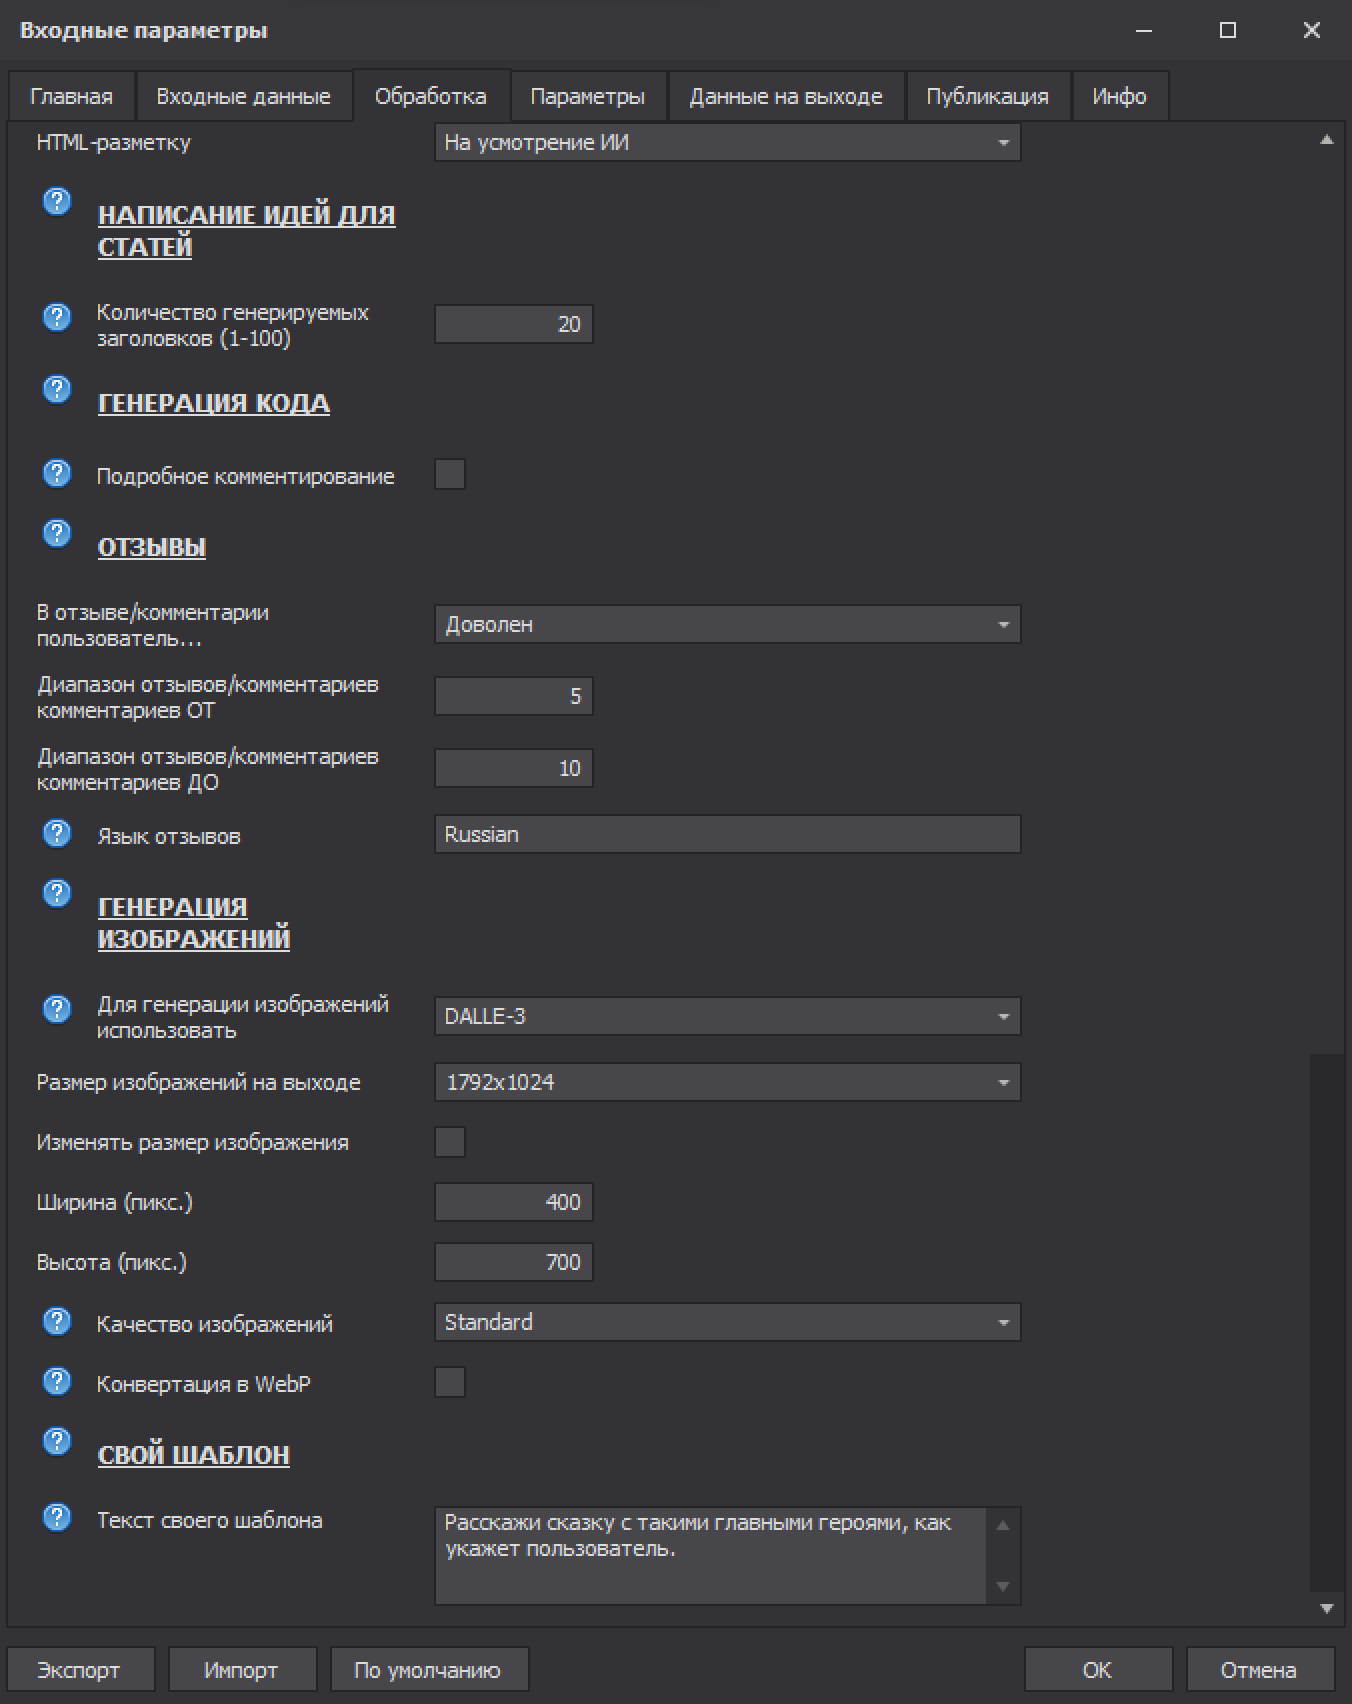1352x1704 pixels.
Task: Click the Ширина (пикс.) input field
Action: click(x=513, y=1202)
